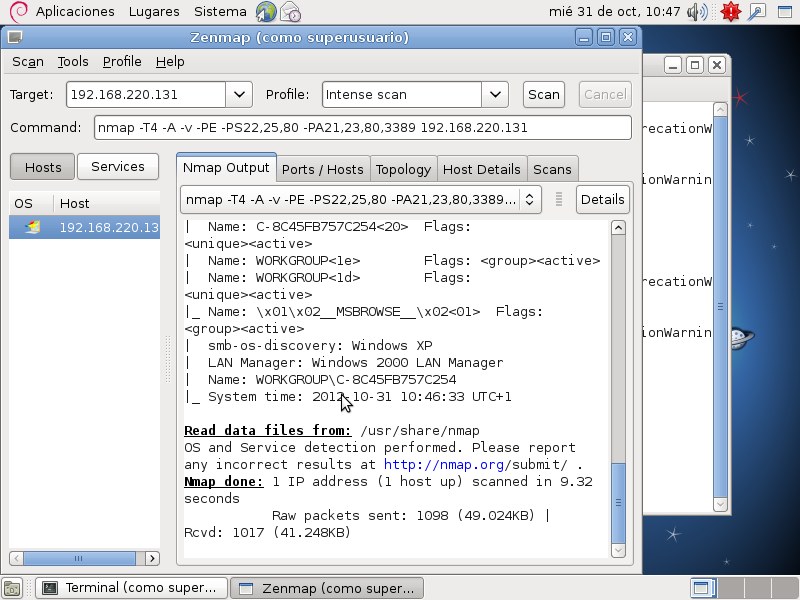Click the volume speaker icon

[700, 12]
